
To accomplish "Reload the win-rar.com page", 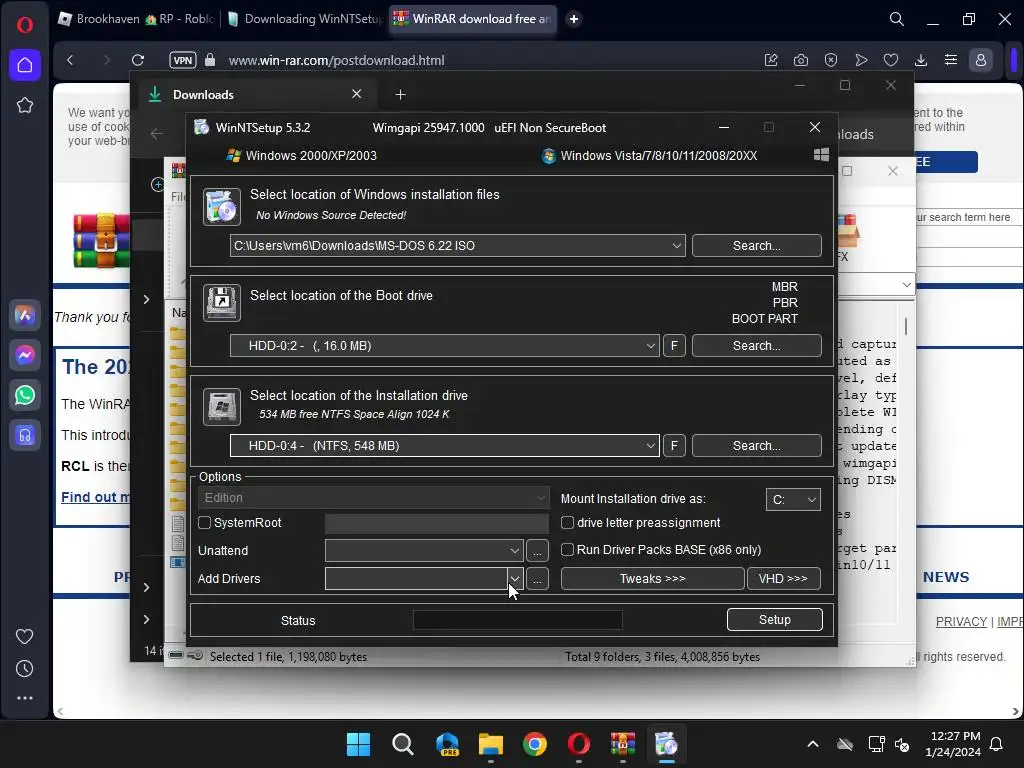I will pyautogui.click(x=138, y=60).
